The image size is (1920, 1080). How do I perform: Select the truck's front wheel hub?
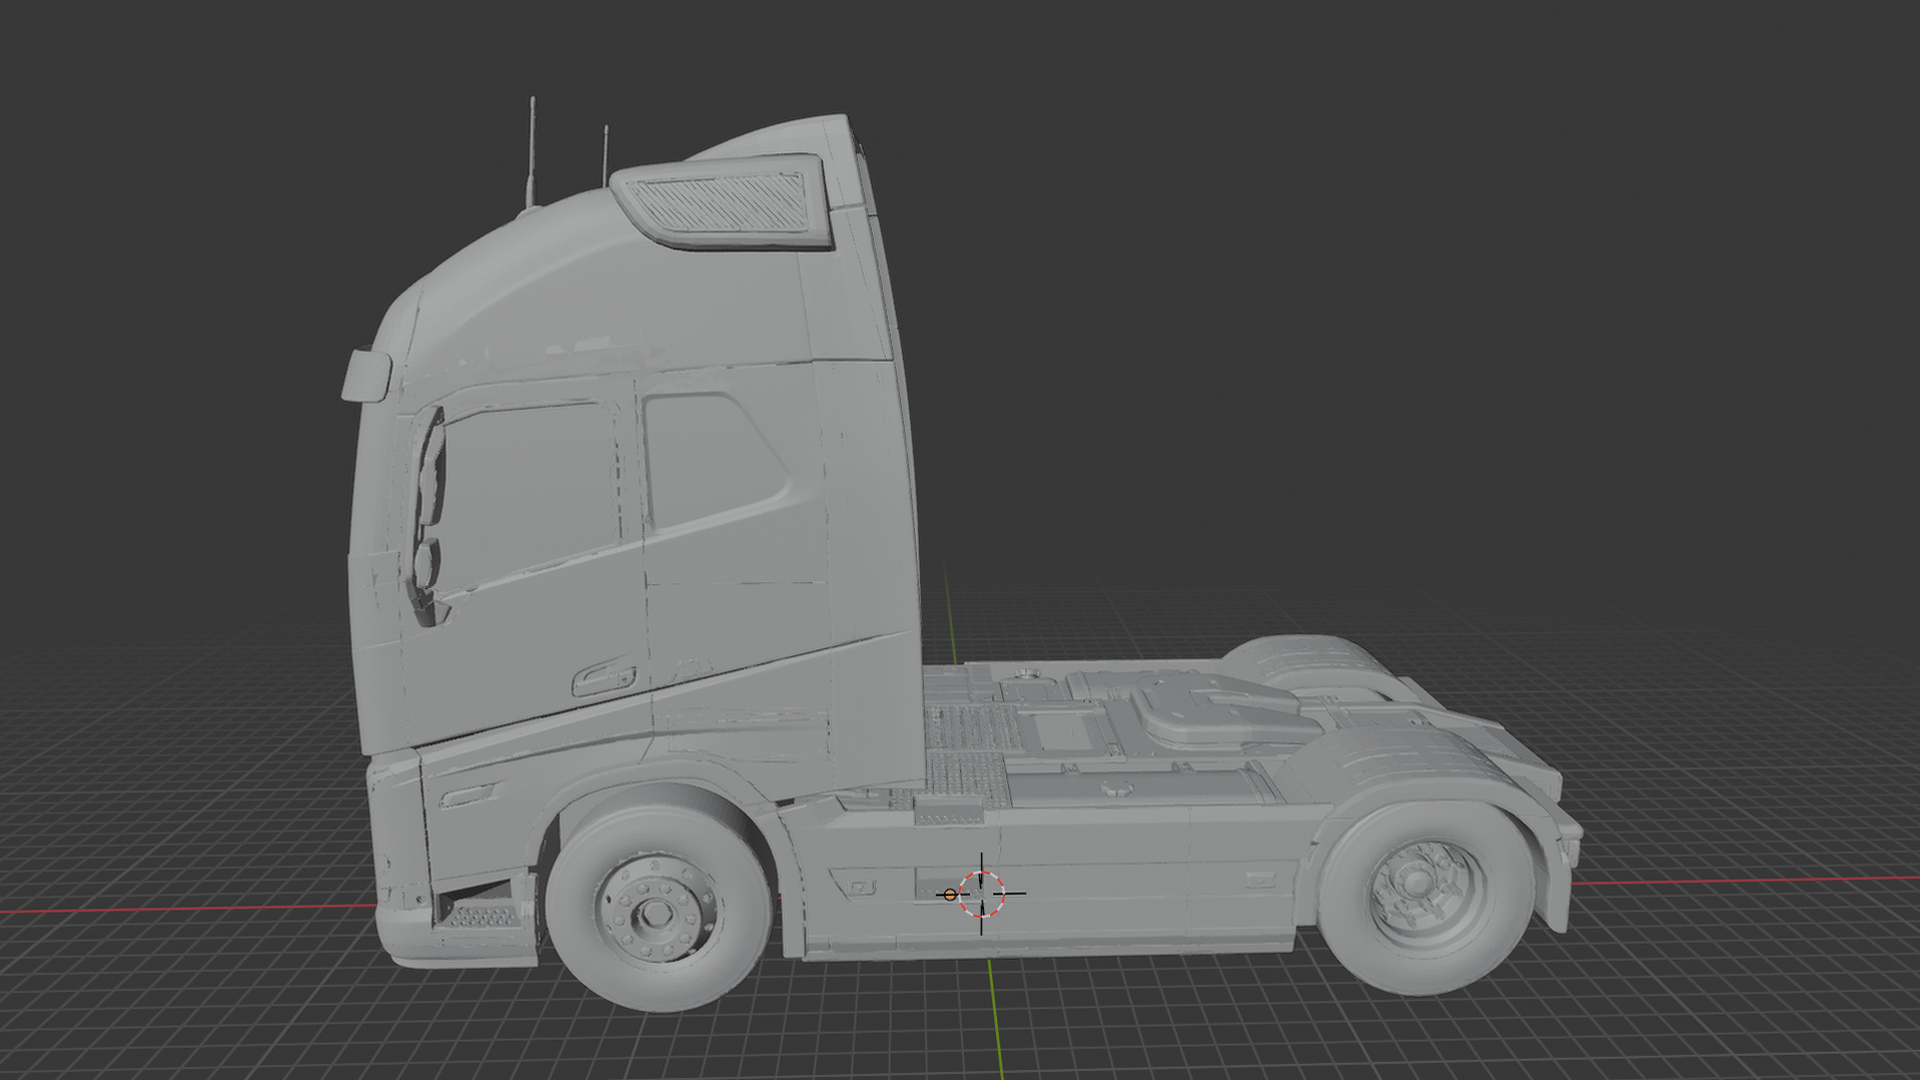pos(656,912)
